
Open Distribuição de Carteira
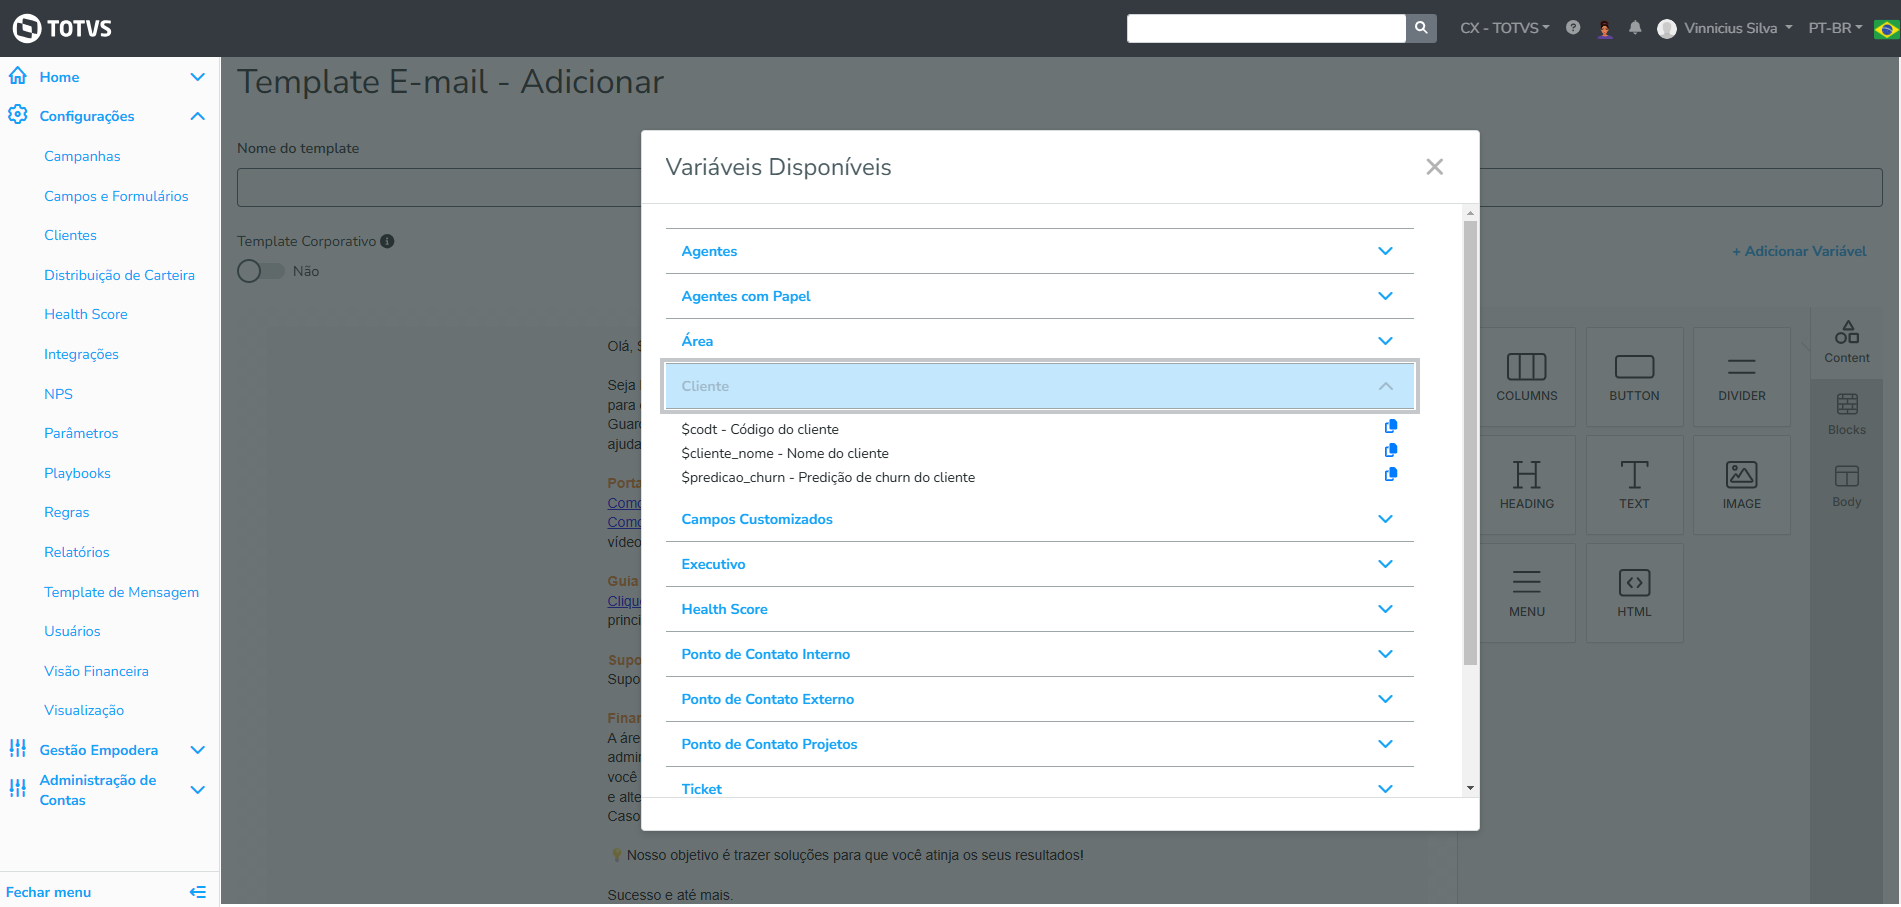point(119,275)
